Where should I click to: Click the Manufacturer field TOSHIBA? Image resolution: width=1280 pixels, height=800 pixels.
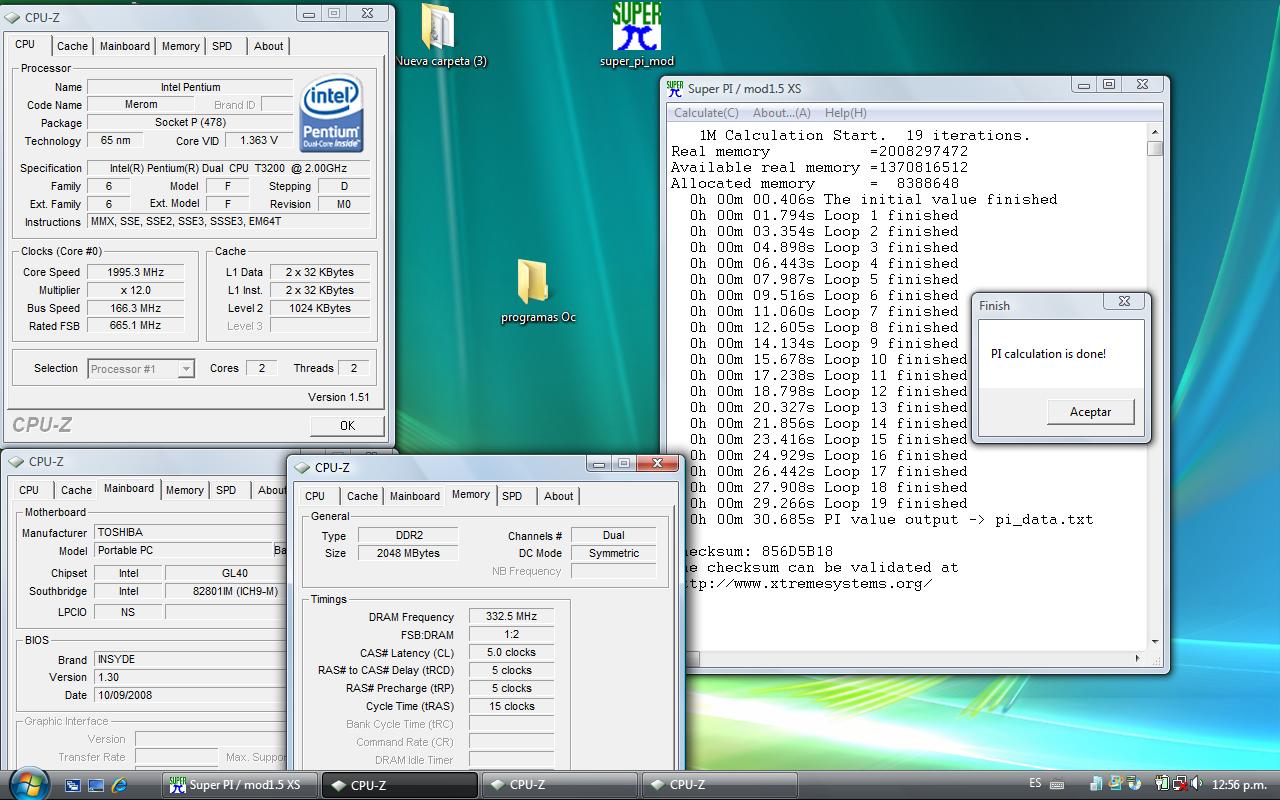click(192, 533)
